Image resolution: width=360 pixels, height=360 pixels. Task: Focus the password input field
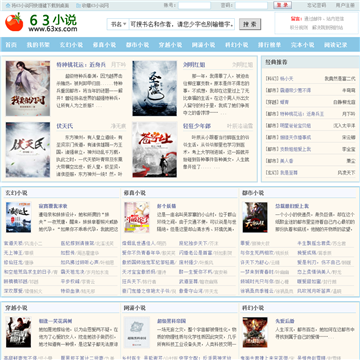point(252,5)
